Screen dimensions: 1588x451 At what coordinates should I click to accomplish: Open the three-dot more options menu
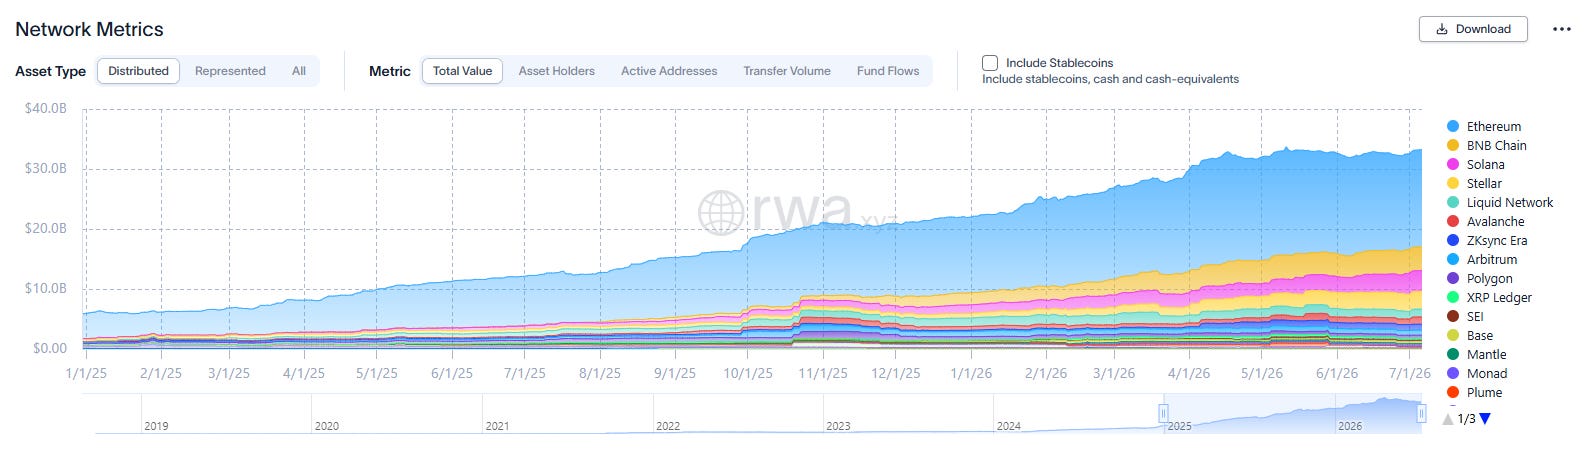(x=1561, y=30)
